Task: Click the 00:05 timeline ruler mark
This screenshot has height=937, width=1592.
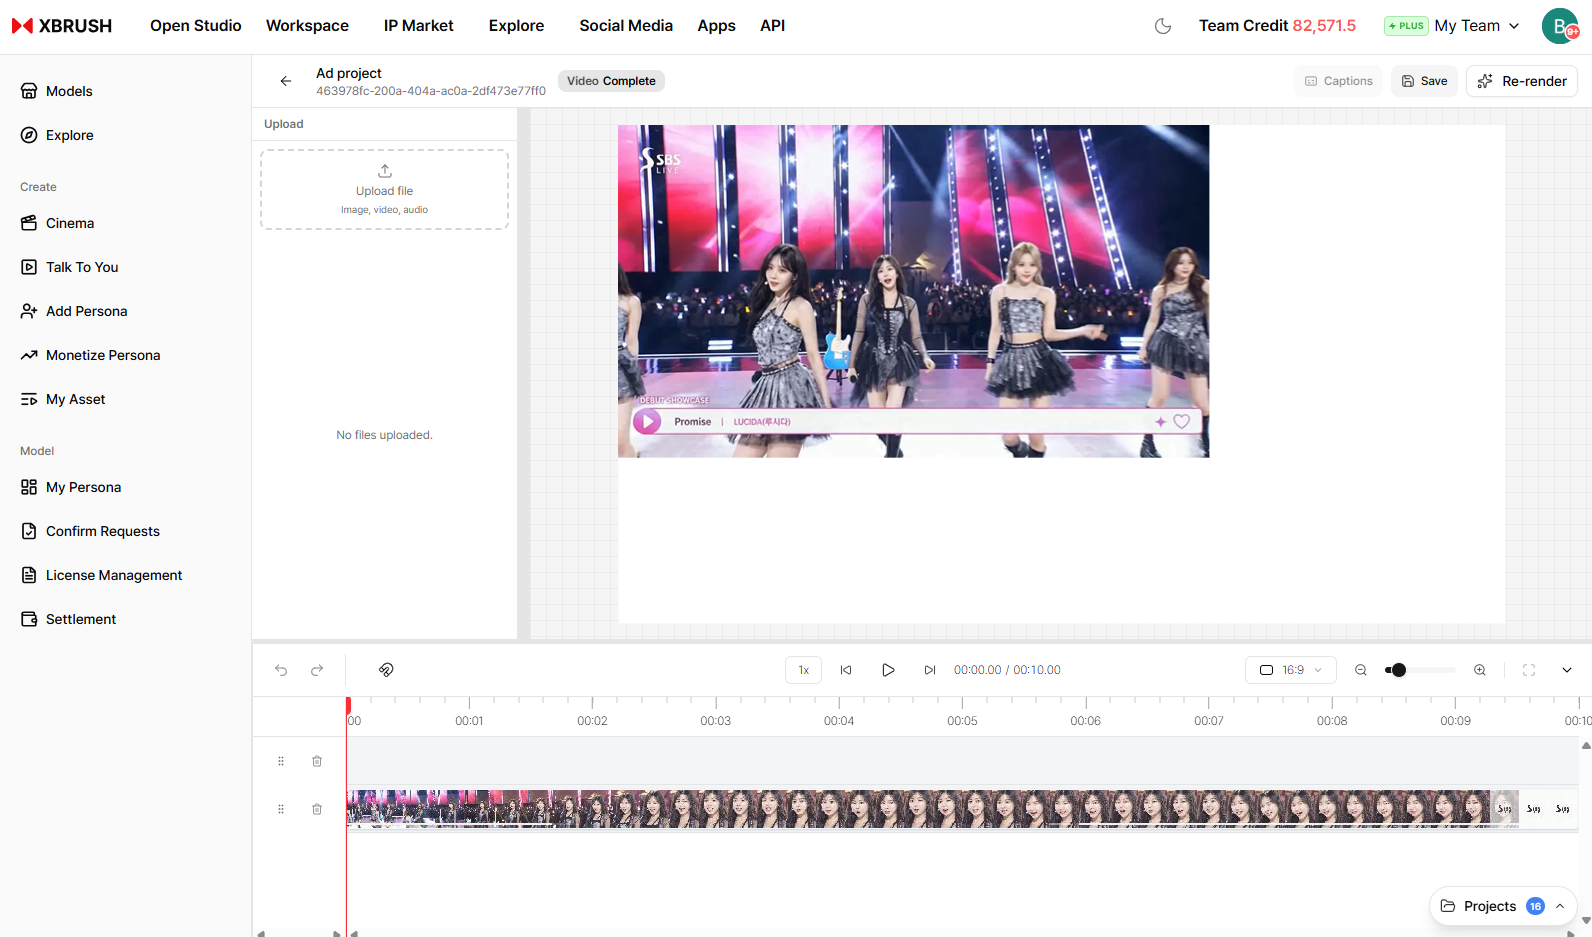Action: tap(962, 721)
